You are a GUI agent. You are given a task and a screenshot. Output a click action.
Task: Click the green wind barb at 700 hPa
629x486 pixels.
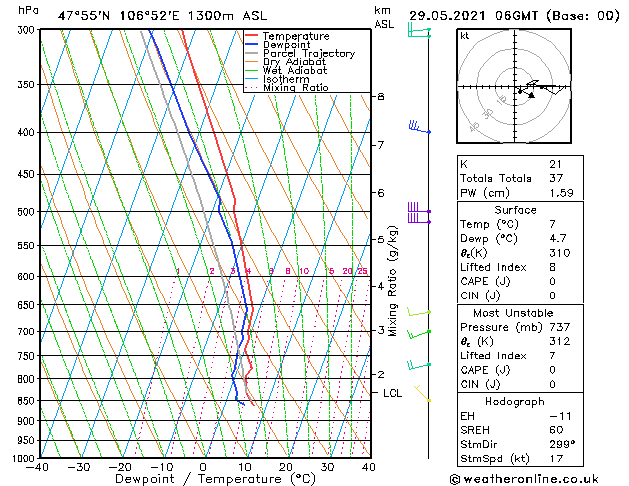419,334
